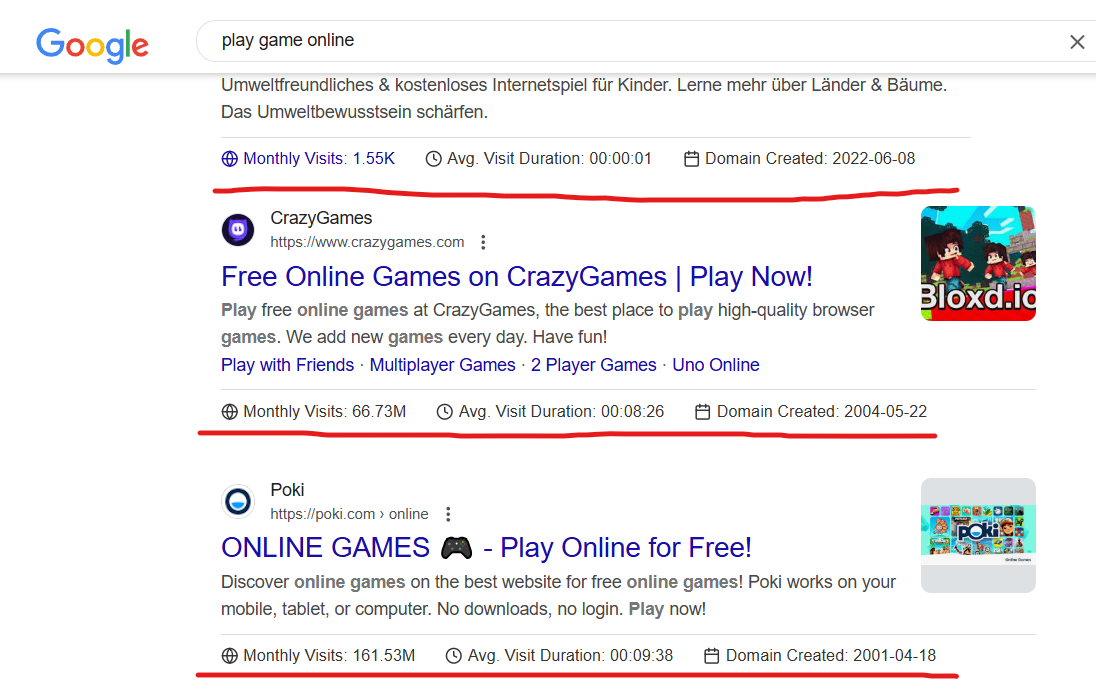Open the Bloxd.io thumbnail image
This screenshot has width=1096, height=691.
[x=978, y=263]
